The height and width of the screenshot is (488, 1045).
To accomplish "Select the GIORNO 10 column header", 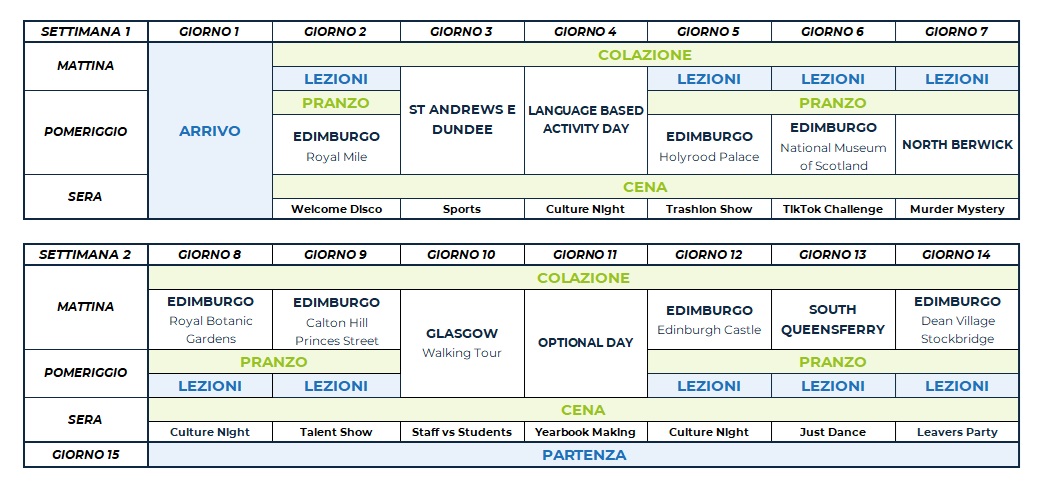I will (x=462, y=254).
